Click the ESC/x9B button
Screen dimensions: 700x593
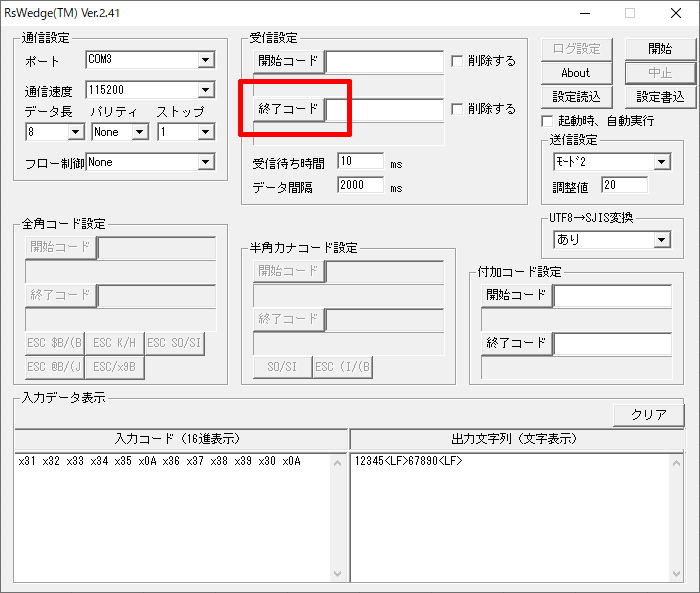point(114,367)
